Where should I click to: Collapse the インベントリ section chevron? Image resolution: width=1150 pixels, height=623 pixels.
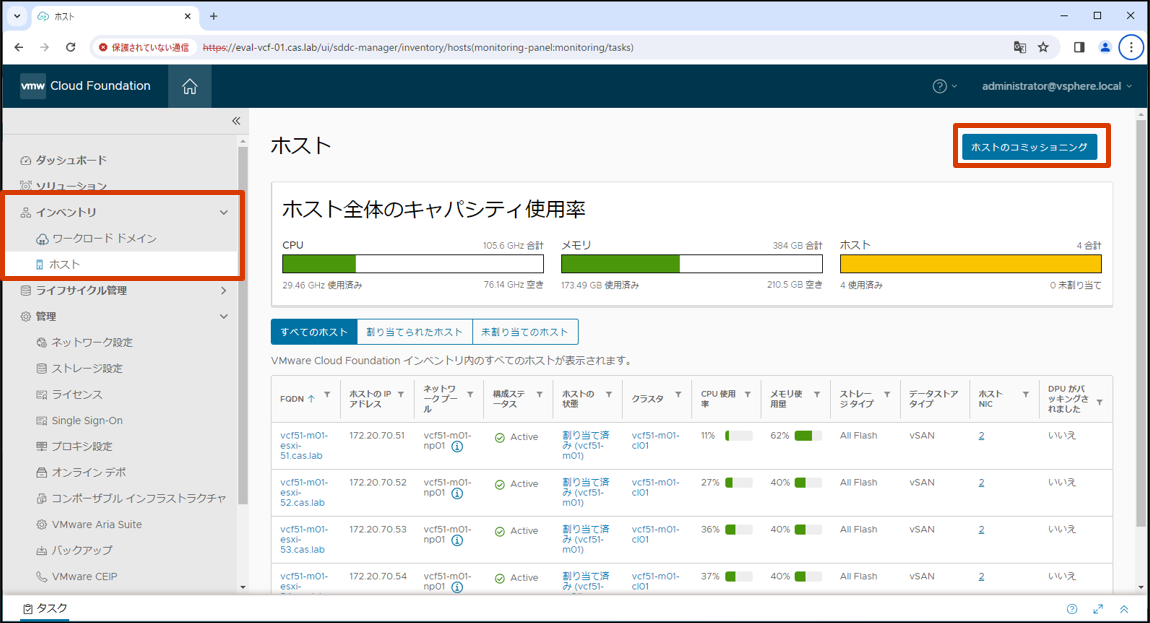coord(224,213)
